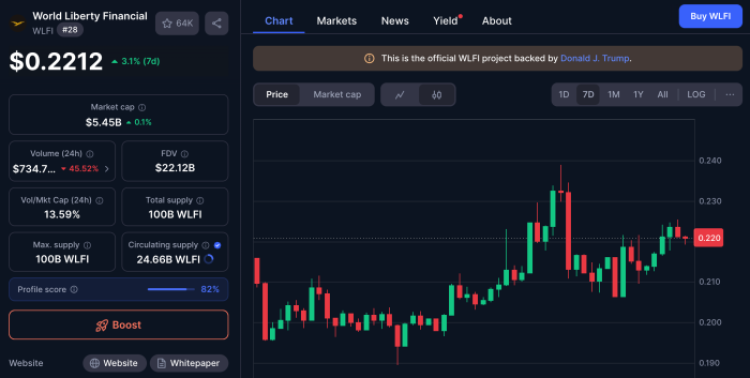Select the Price chart toggle

(x=277, y=95)
